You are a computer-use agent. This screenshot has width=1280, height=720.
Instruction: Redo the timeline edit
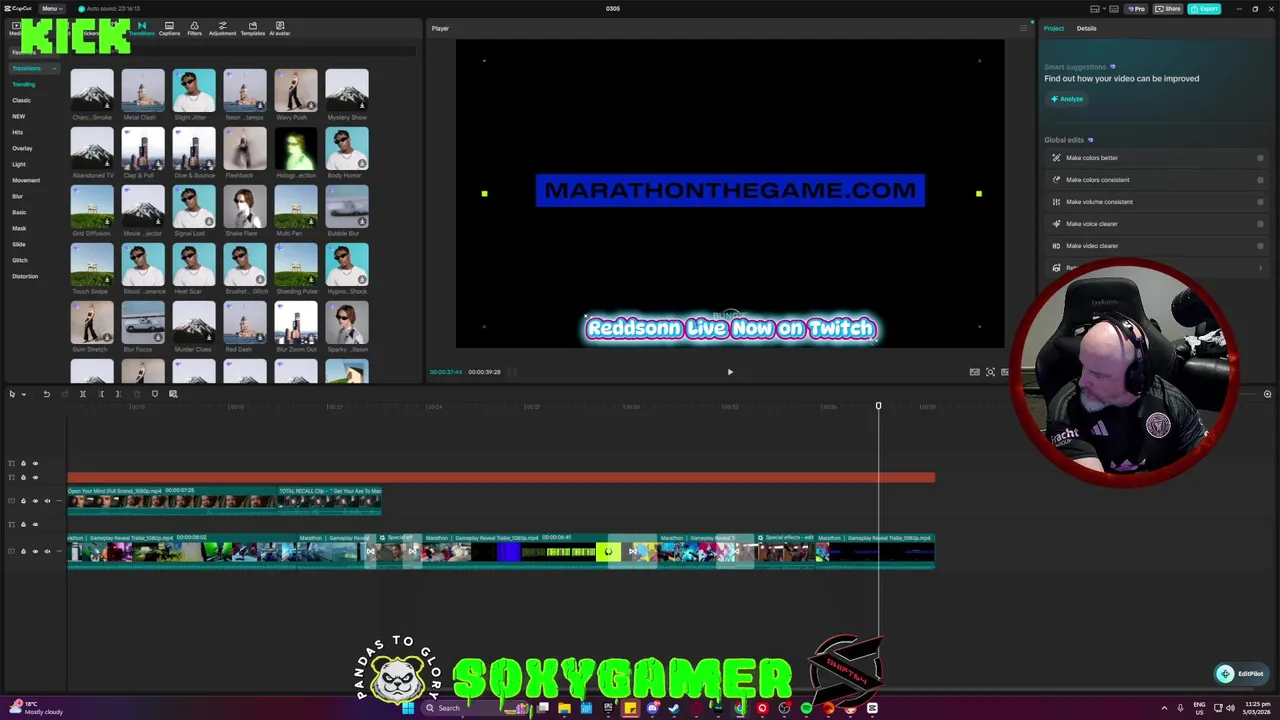(x=65, y=394)
